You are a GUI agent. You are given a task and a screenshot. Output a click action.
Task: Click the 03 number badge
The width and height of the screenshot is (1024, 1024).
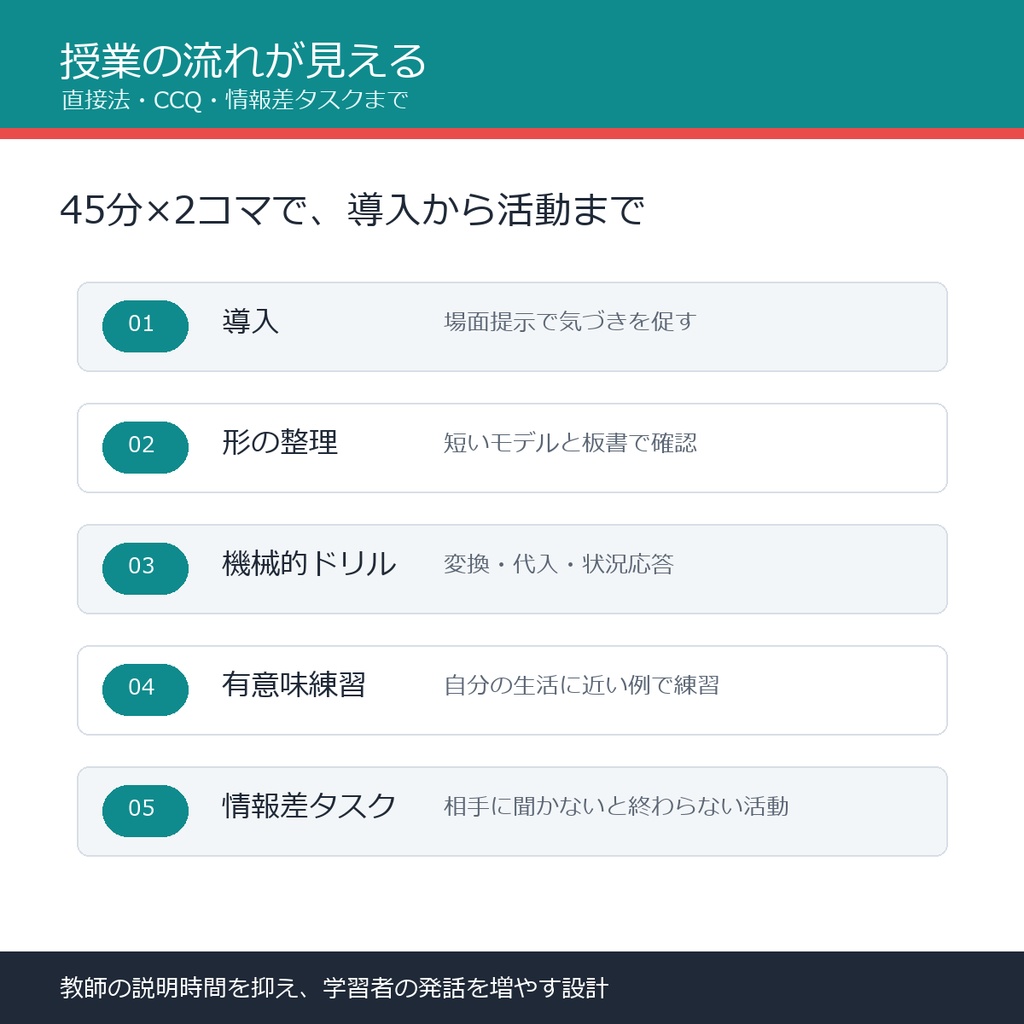click(145, 569)
